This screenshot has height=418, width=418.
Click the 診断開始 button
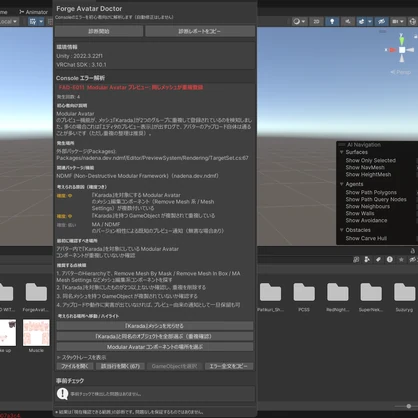click(99, 31)
